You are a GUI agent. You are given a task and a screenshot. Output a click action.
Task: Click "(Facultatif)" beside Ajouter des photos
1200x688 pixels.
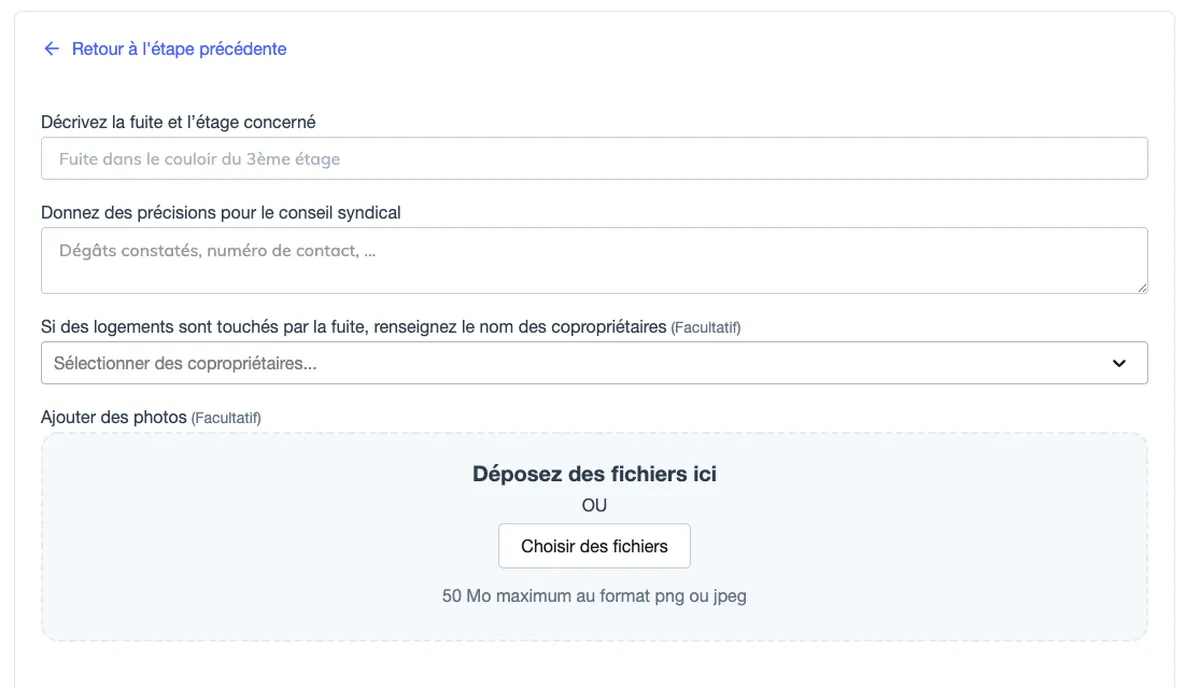point(226,418)
